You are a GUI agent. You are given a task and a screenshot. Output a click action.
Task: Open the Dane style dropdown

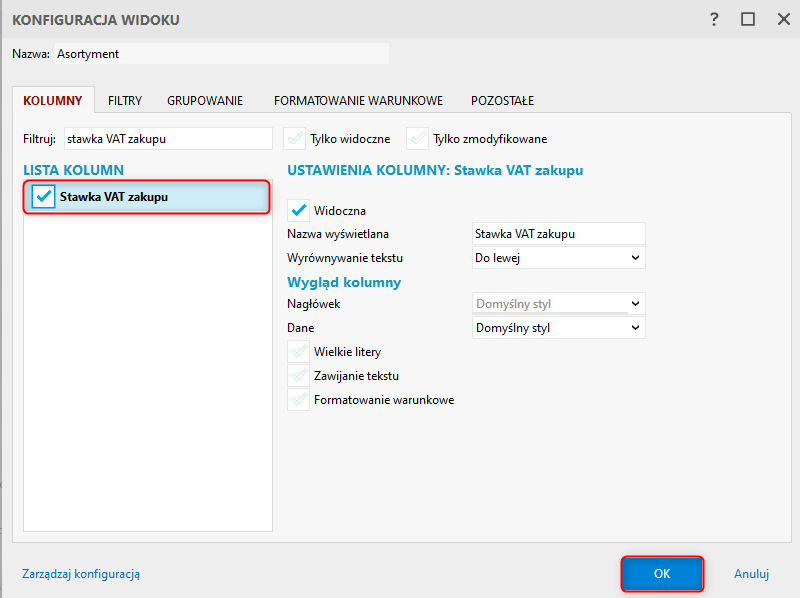tap(559, 328)
